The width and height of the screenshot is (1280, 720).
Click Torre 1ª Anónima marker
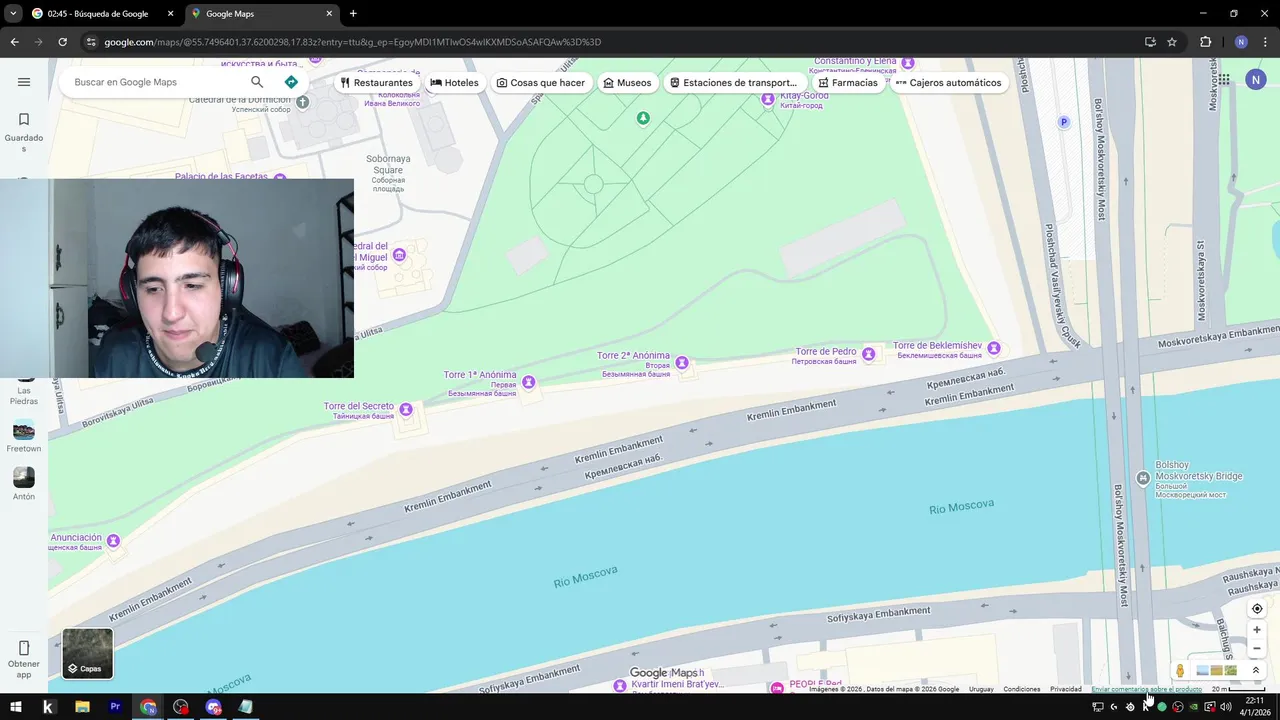529,382
